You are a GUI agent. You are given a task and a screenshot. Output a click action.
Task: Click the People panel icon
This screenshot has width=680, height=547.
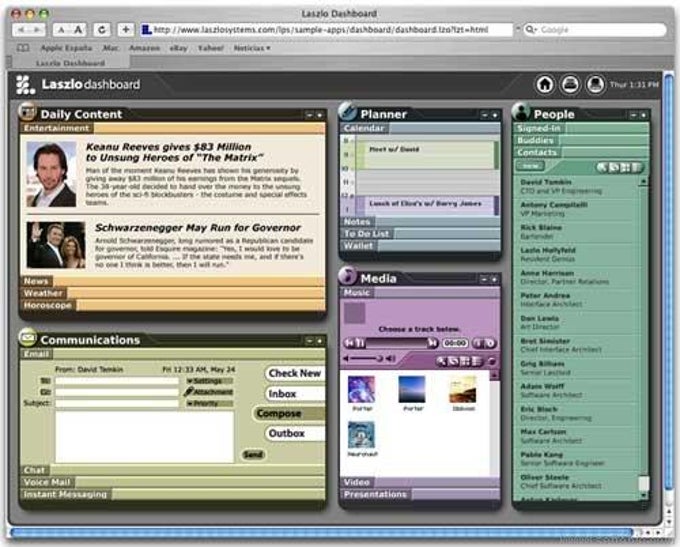[x=520, y=111]
